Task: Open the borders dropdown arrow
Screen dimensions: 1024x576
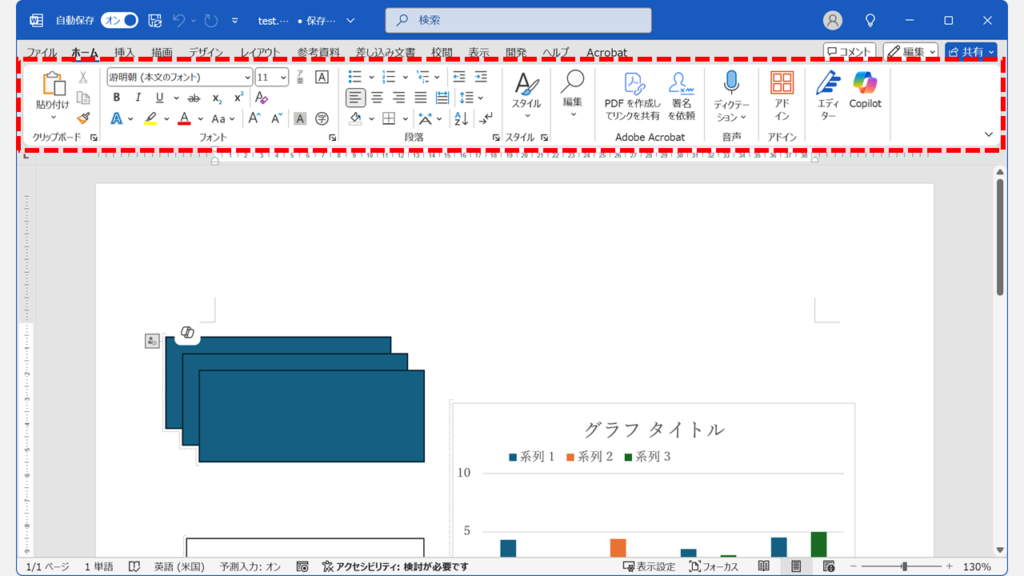Action: click(x=405, y=119)
